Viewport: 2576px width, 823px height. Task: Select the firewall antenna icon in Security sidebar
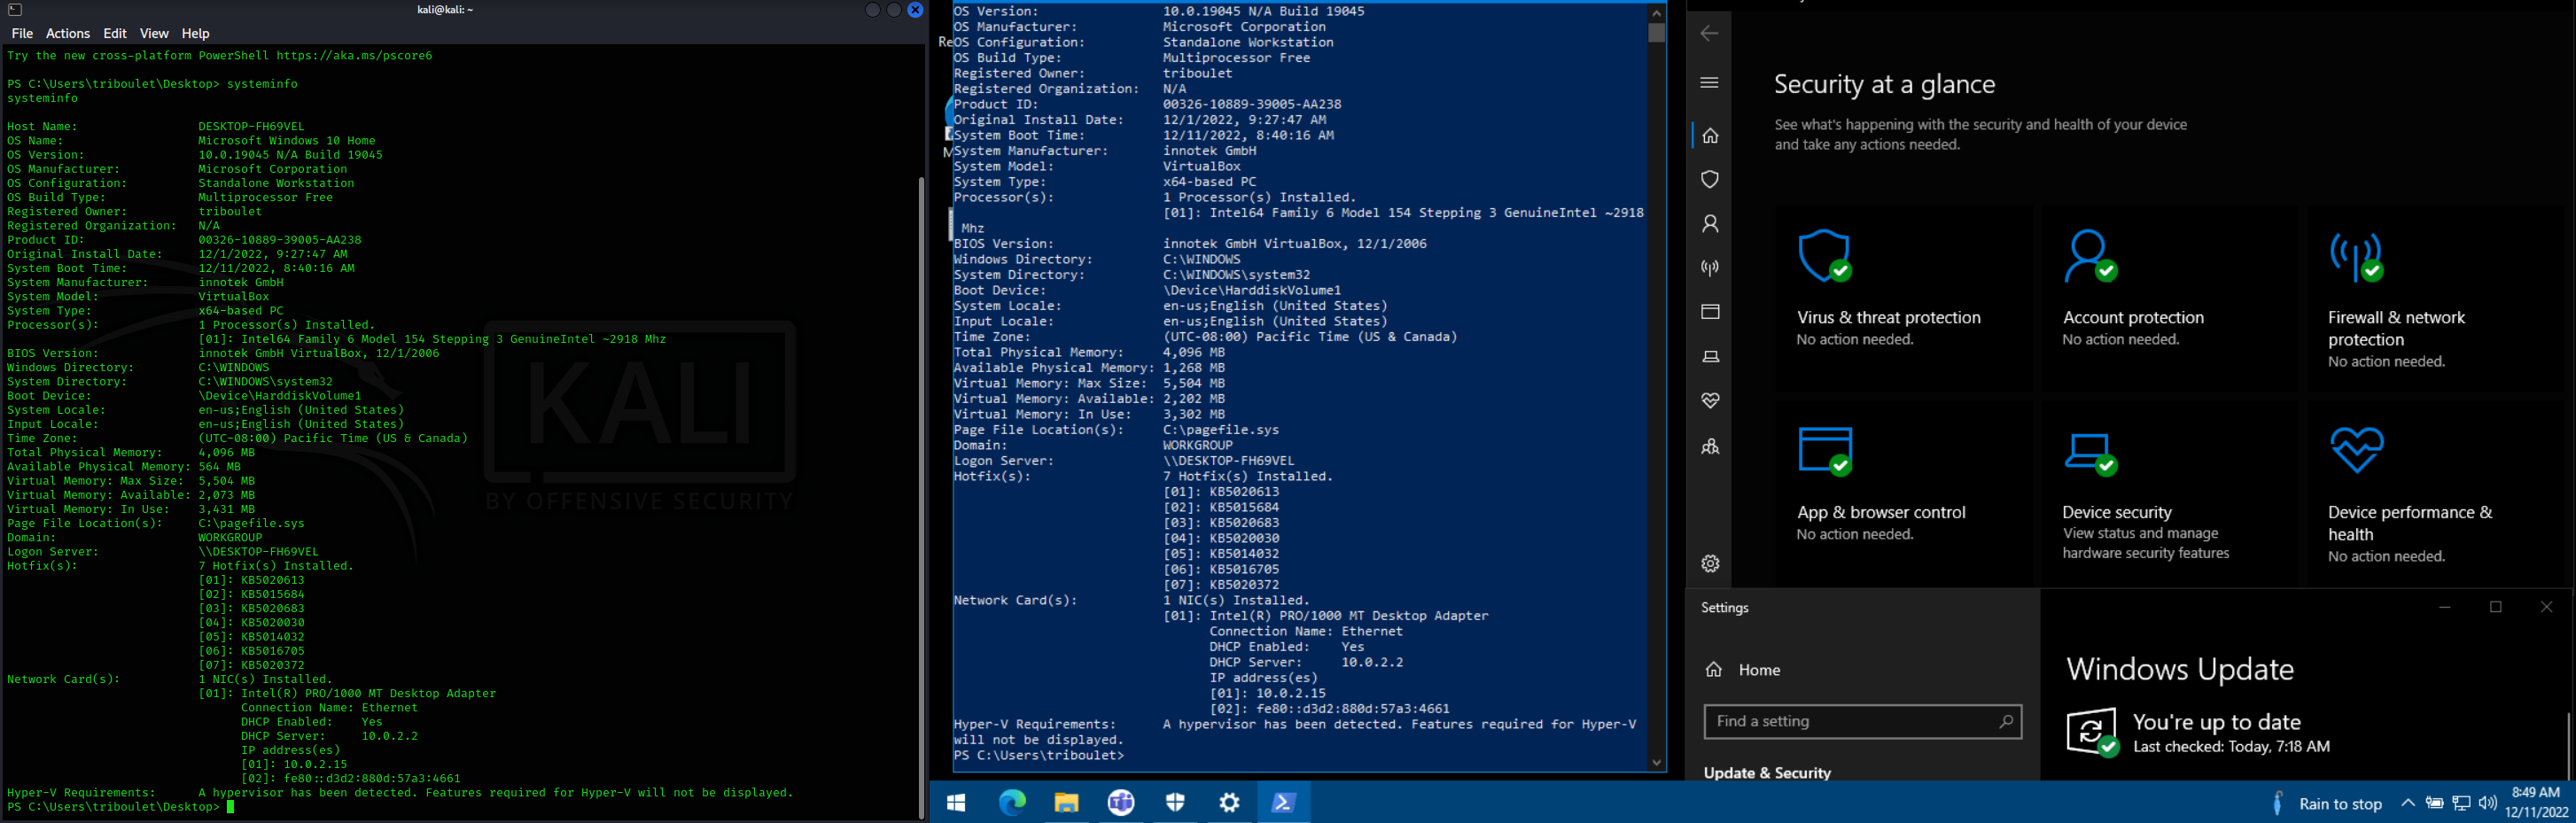(x=1710, y=267)
